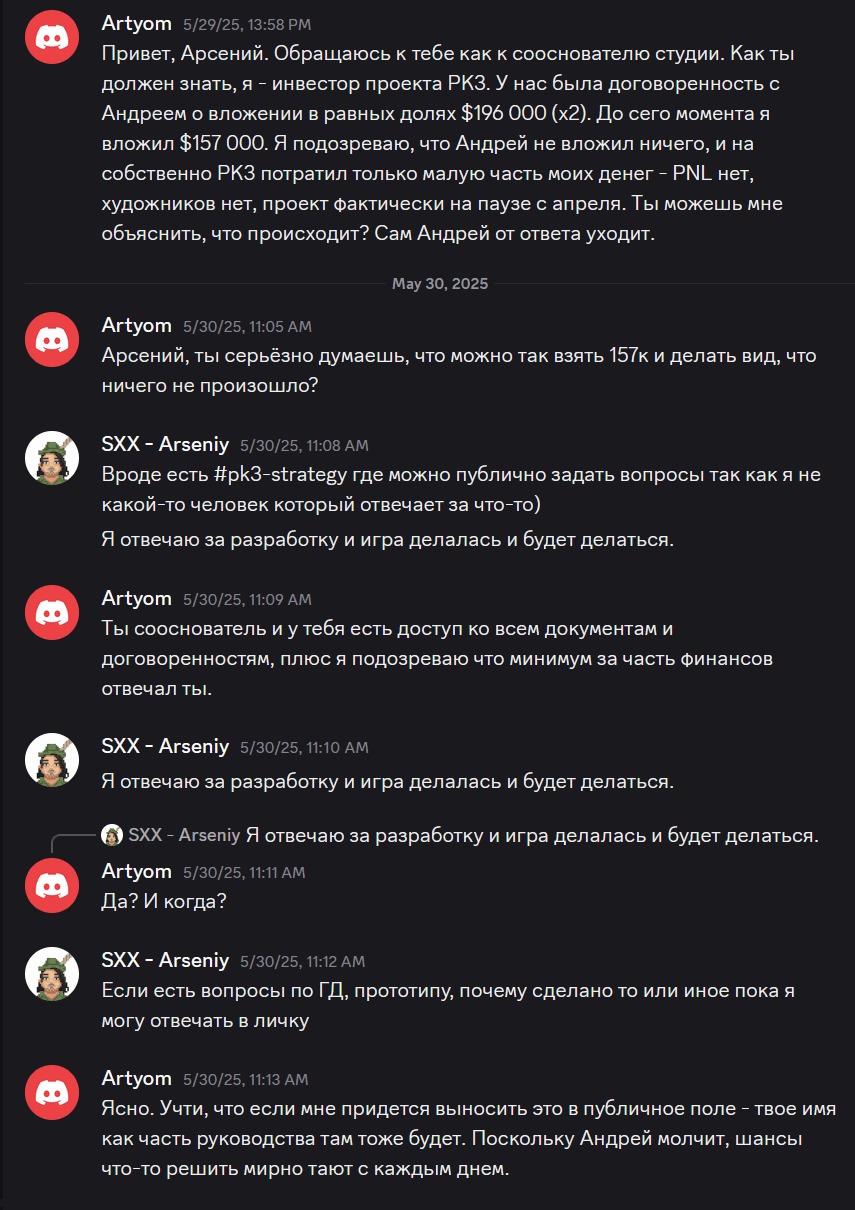
Task: Click the Artyom username at 13:58 PM
Action: (x=137, y=23)
